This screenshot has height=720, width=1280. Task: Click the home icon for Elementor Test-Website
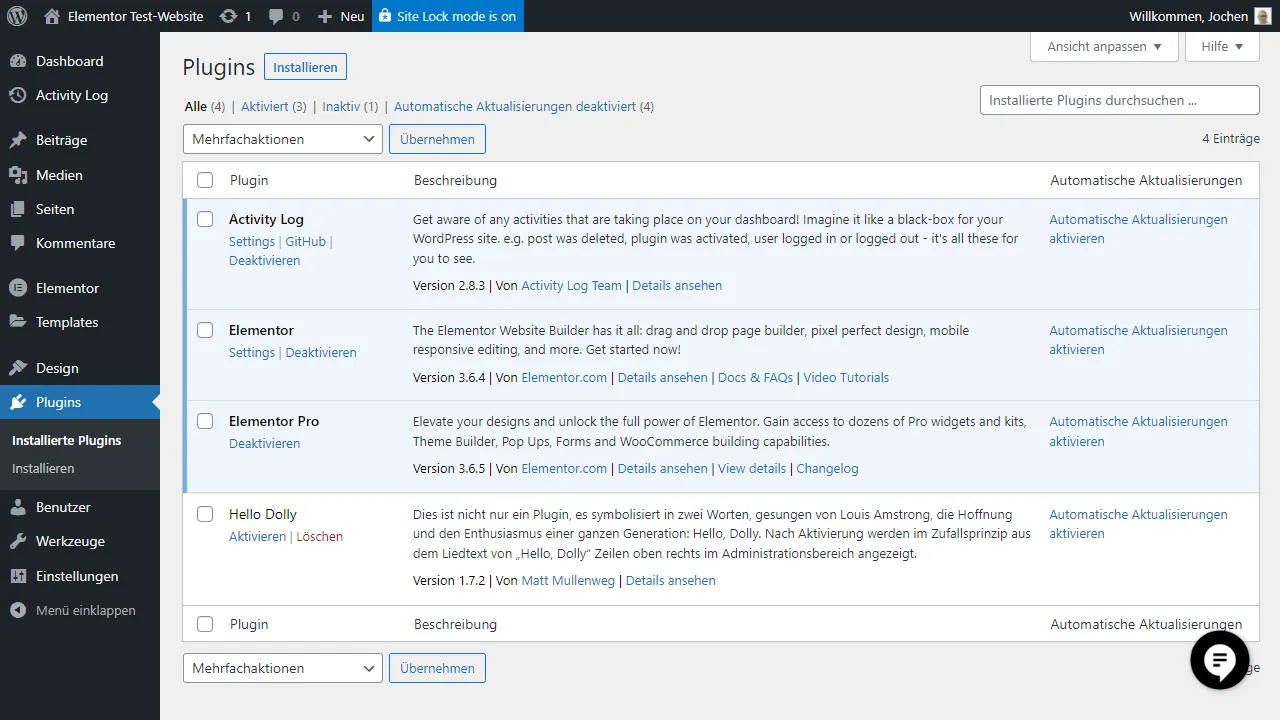(x=52, y=16)
